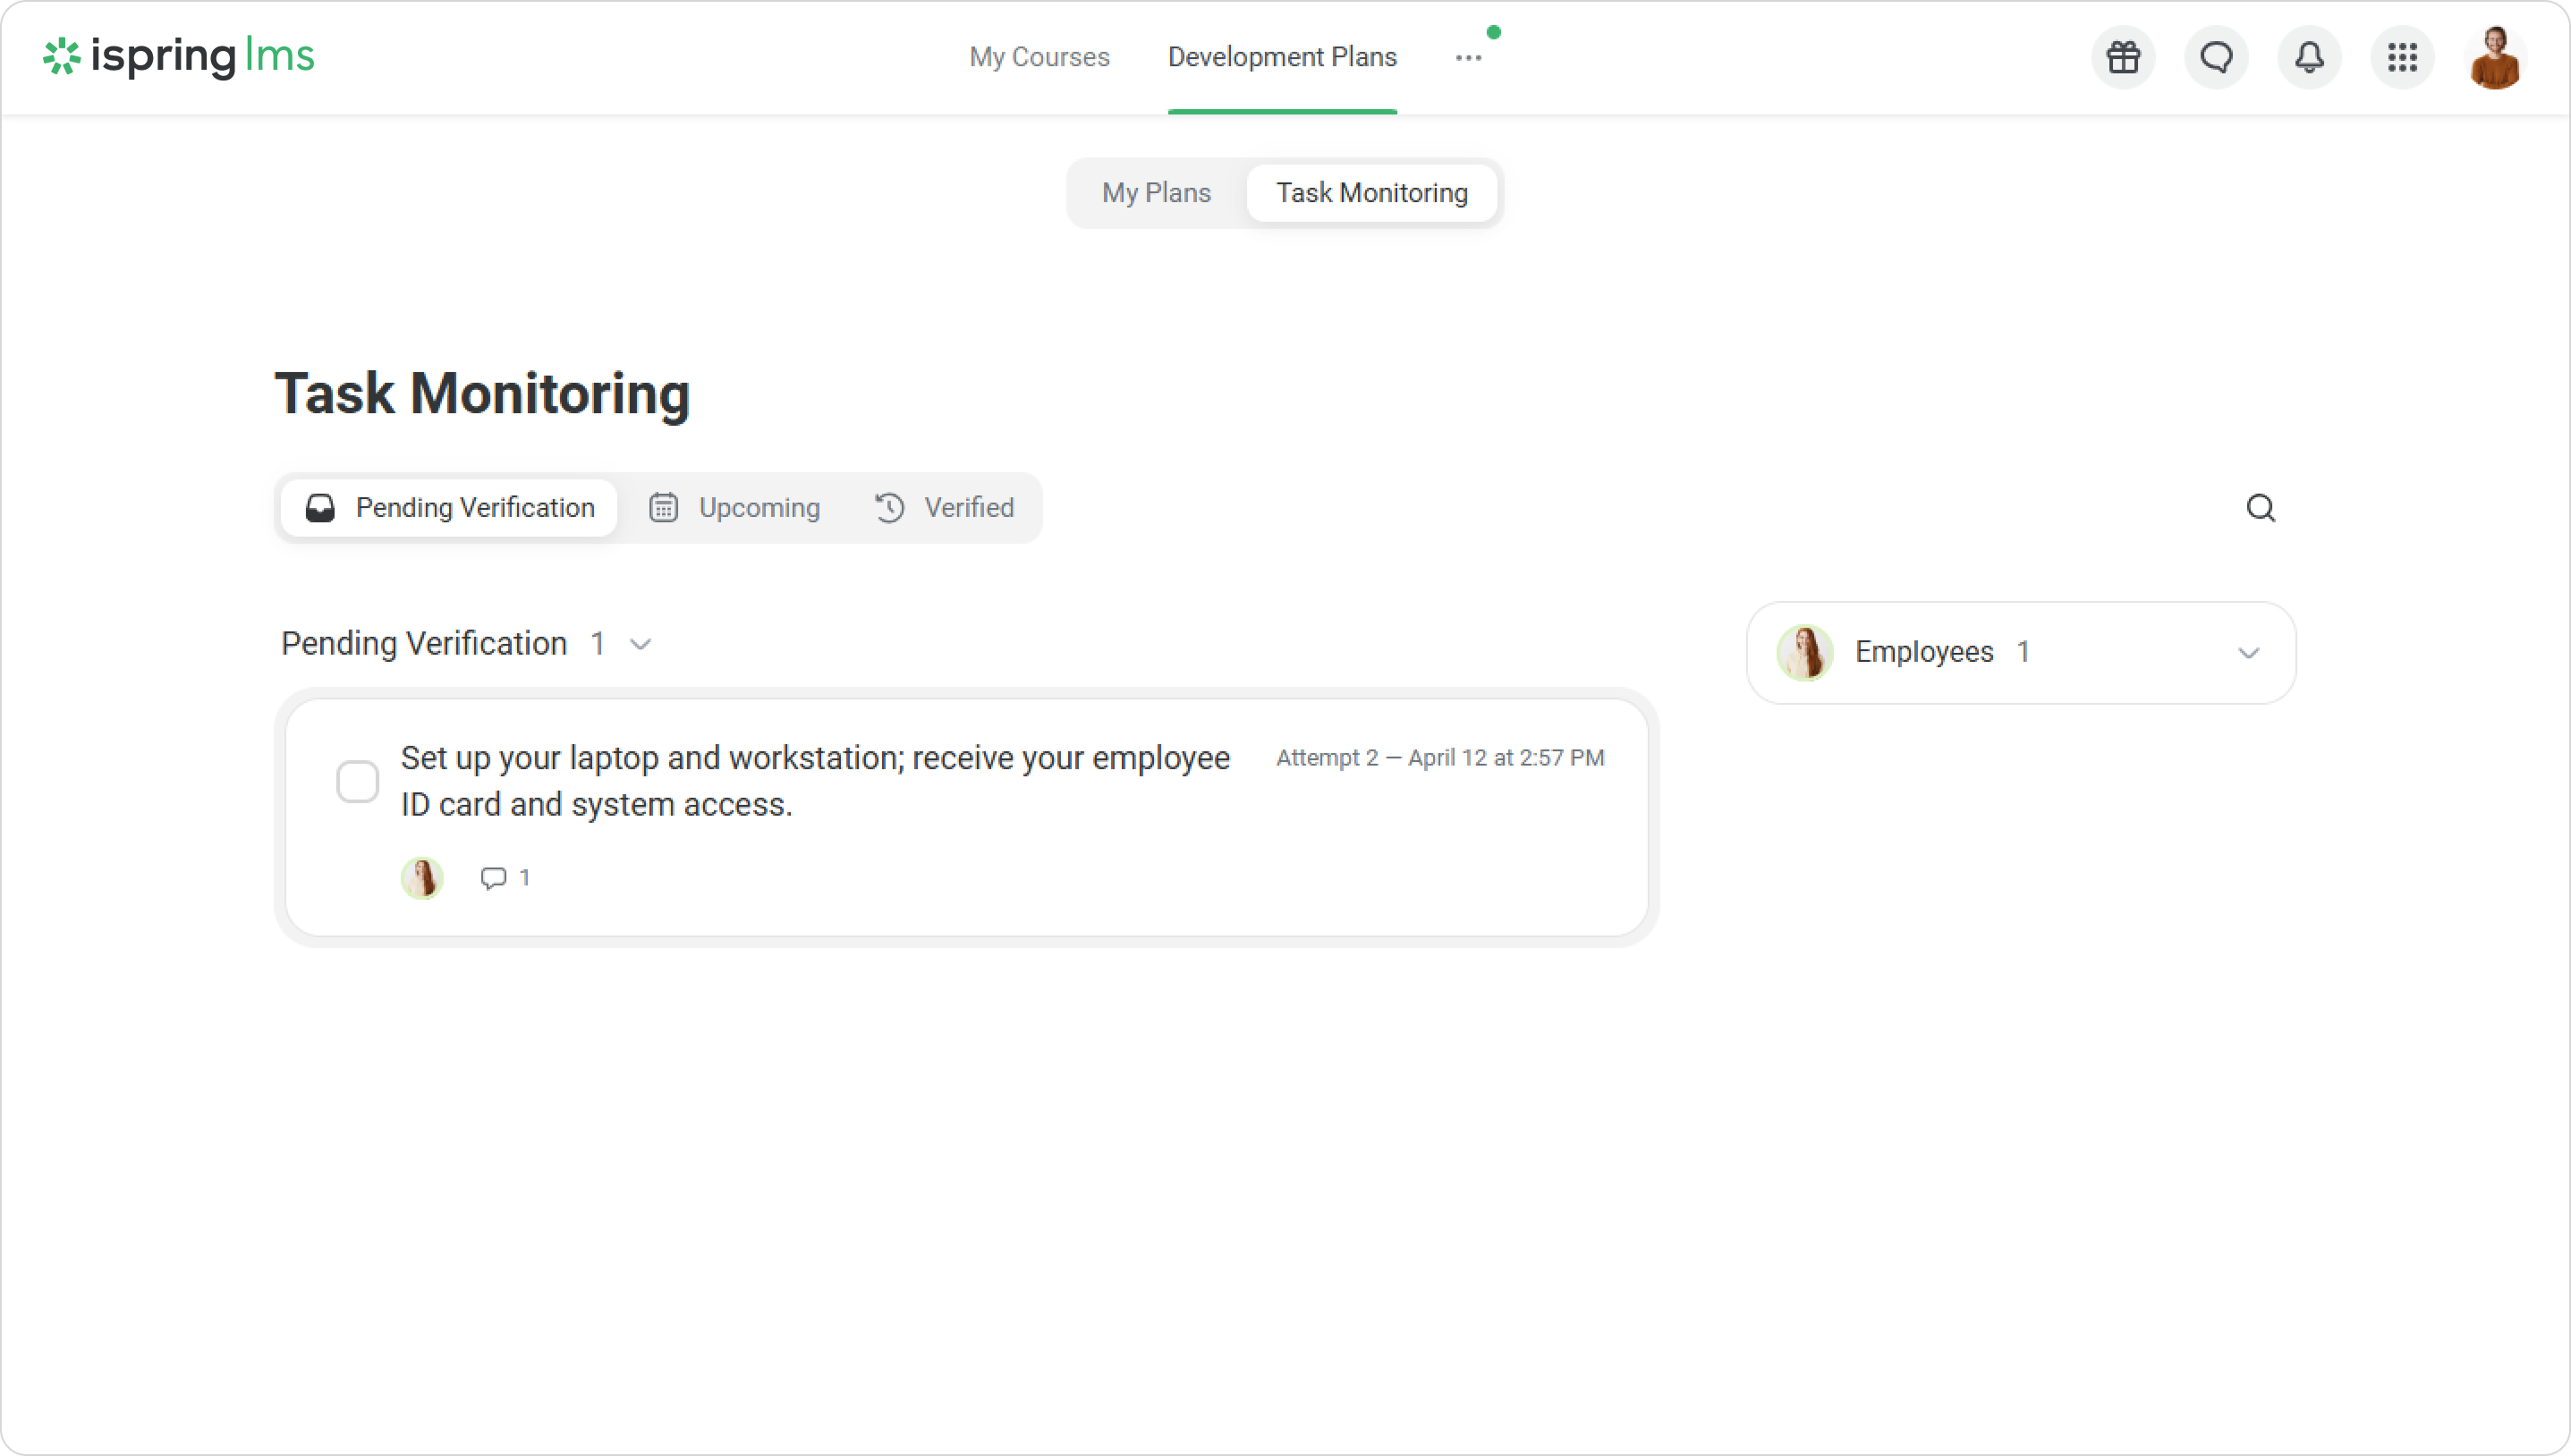2571x1456 pixels.
Task: Click the search magnifier icon
Action: tap(2260, 508)
